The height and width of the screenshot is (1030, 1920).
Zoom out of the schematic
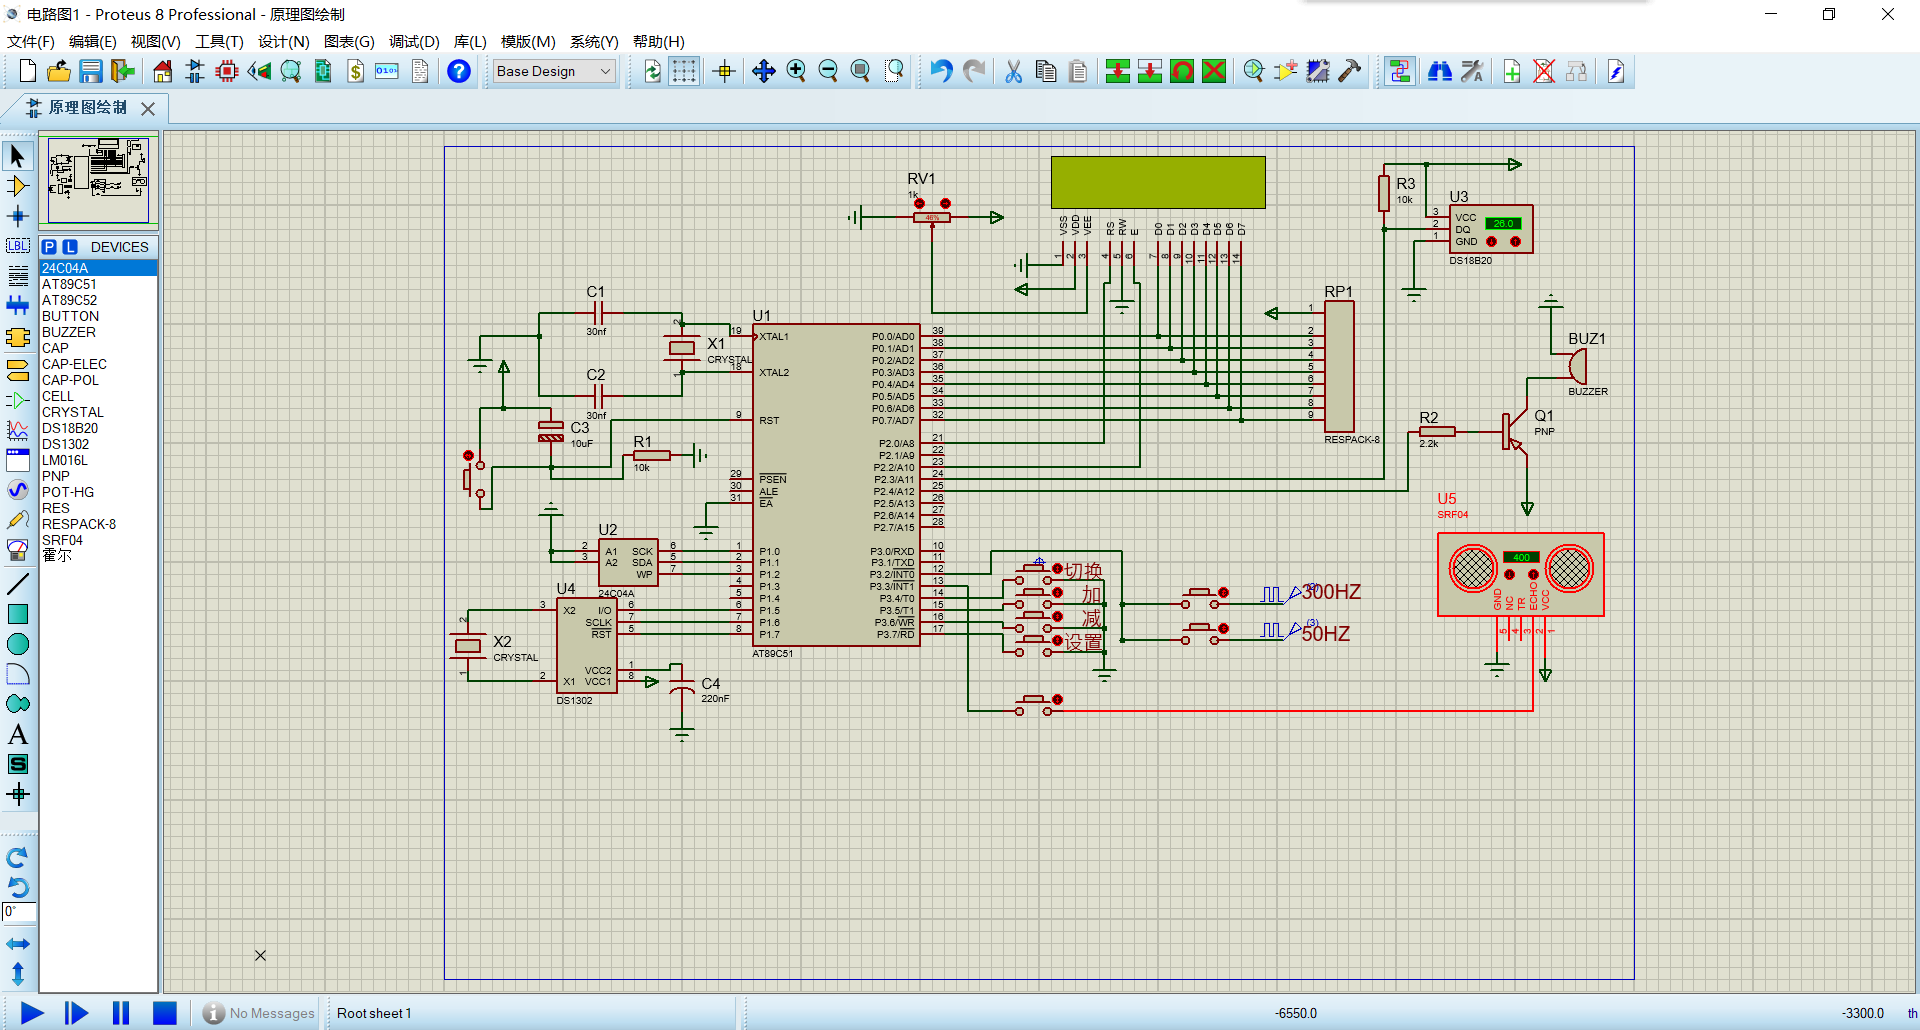pos(828,71)
